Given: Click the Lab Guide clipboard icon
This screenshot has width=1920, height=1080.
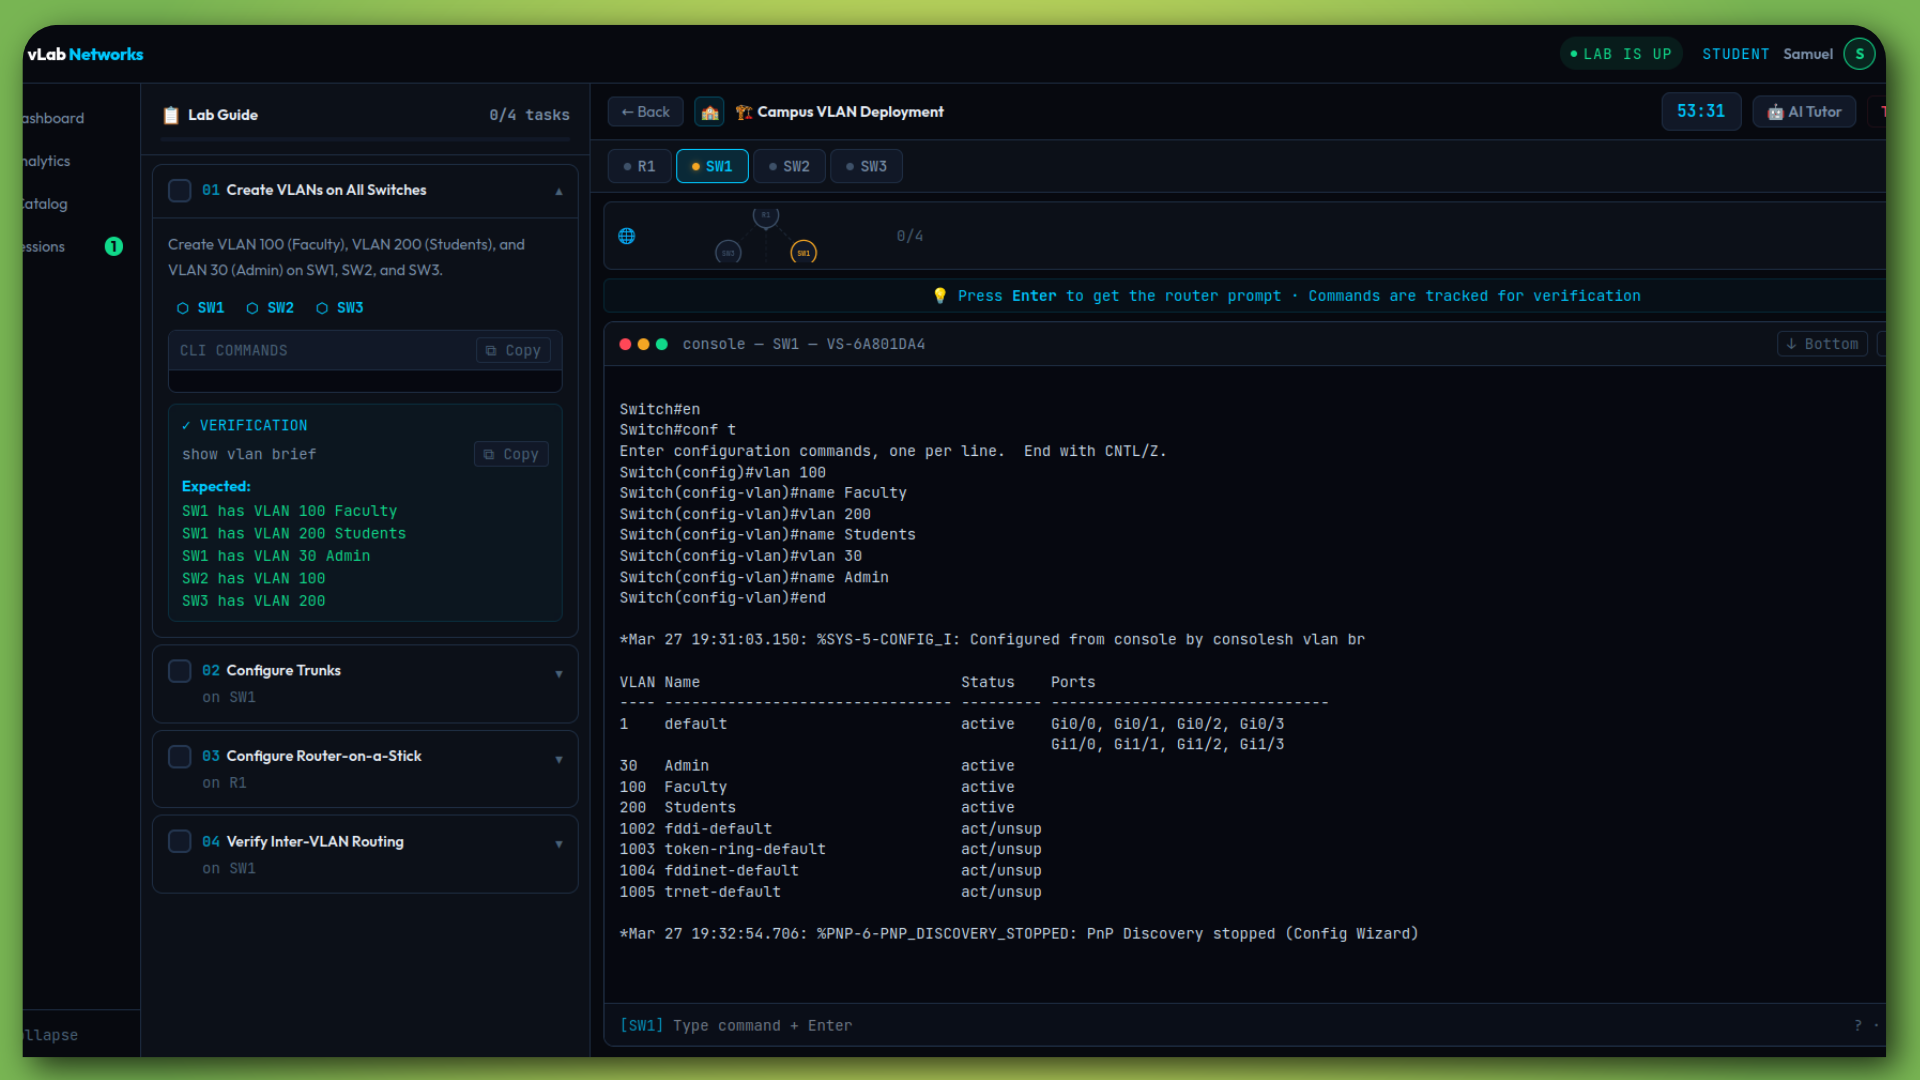Looking at the screenshot, I should tap(171, 115).
